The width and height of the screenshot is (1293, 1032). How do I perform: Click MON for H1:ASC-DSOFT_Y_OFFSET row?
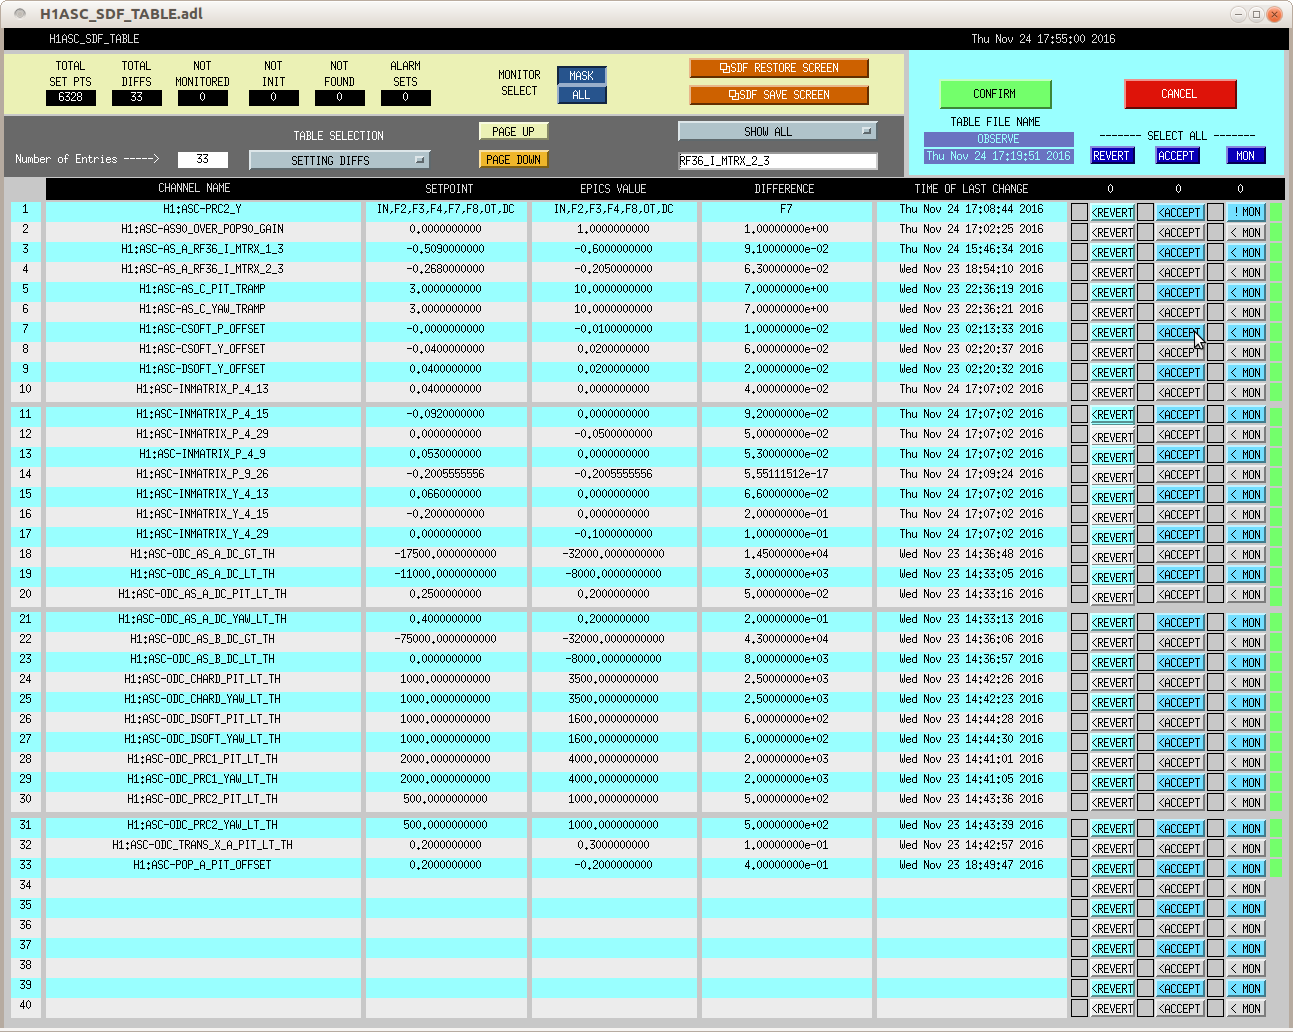pos(1246,372)
